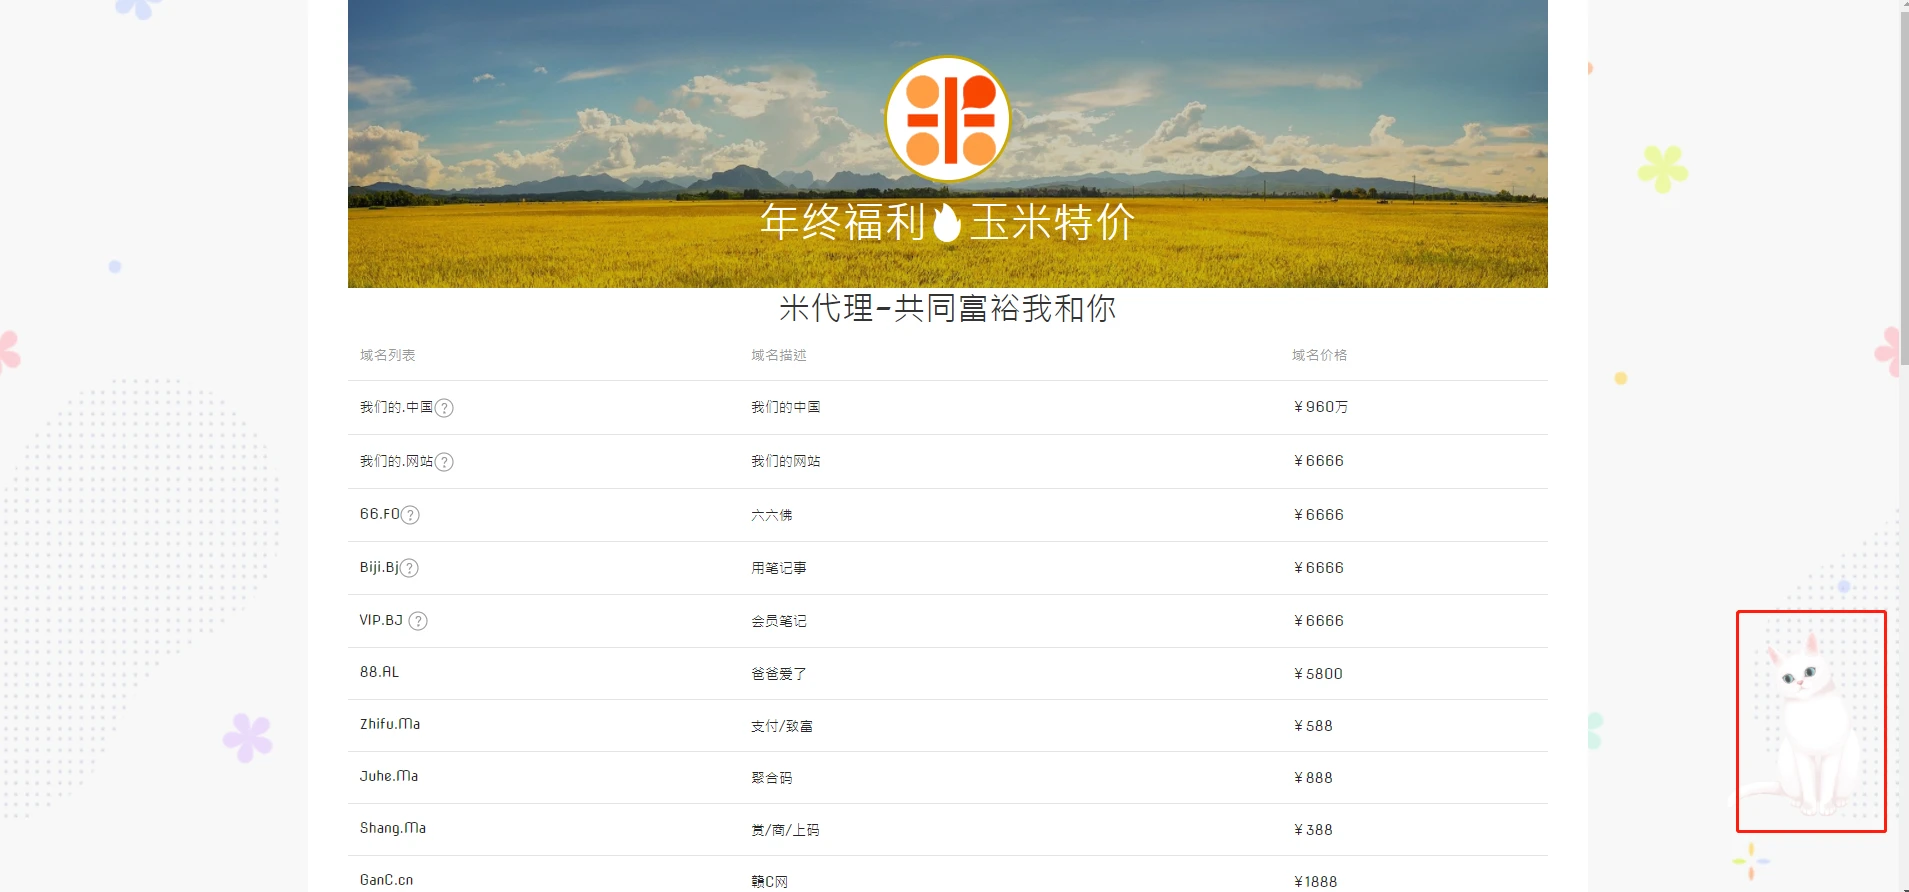Click the white flame icon in banner title
1909x892 pixels.
[x=946, y=222]
